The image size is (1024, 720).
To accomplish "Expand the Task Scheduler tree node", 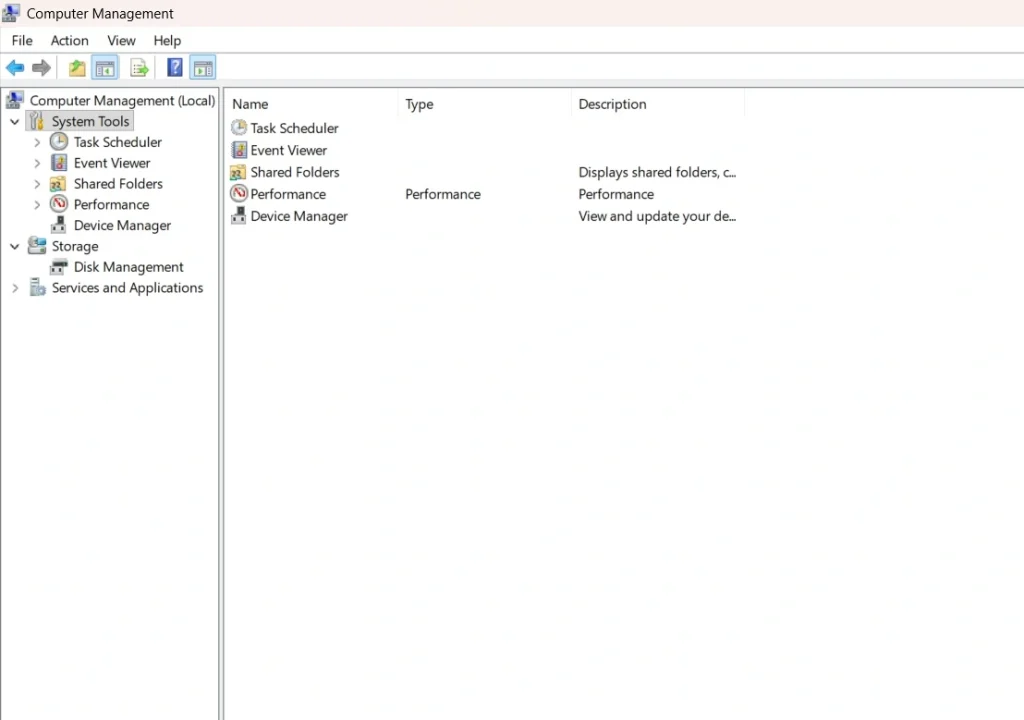I will [x=37, y=142].
